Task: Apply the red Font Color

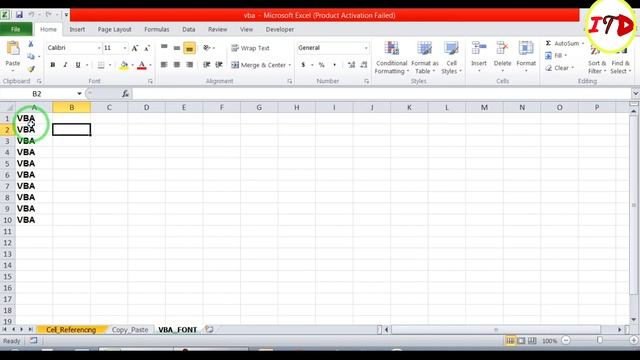Action: click(142, 65)
